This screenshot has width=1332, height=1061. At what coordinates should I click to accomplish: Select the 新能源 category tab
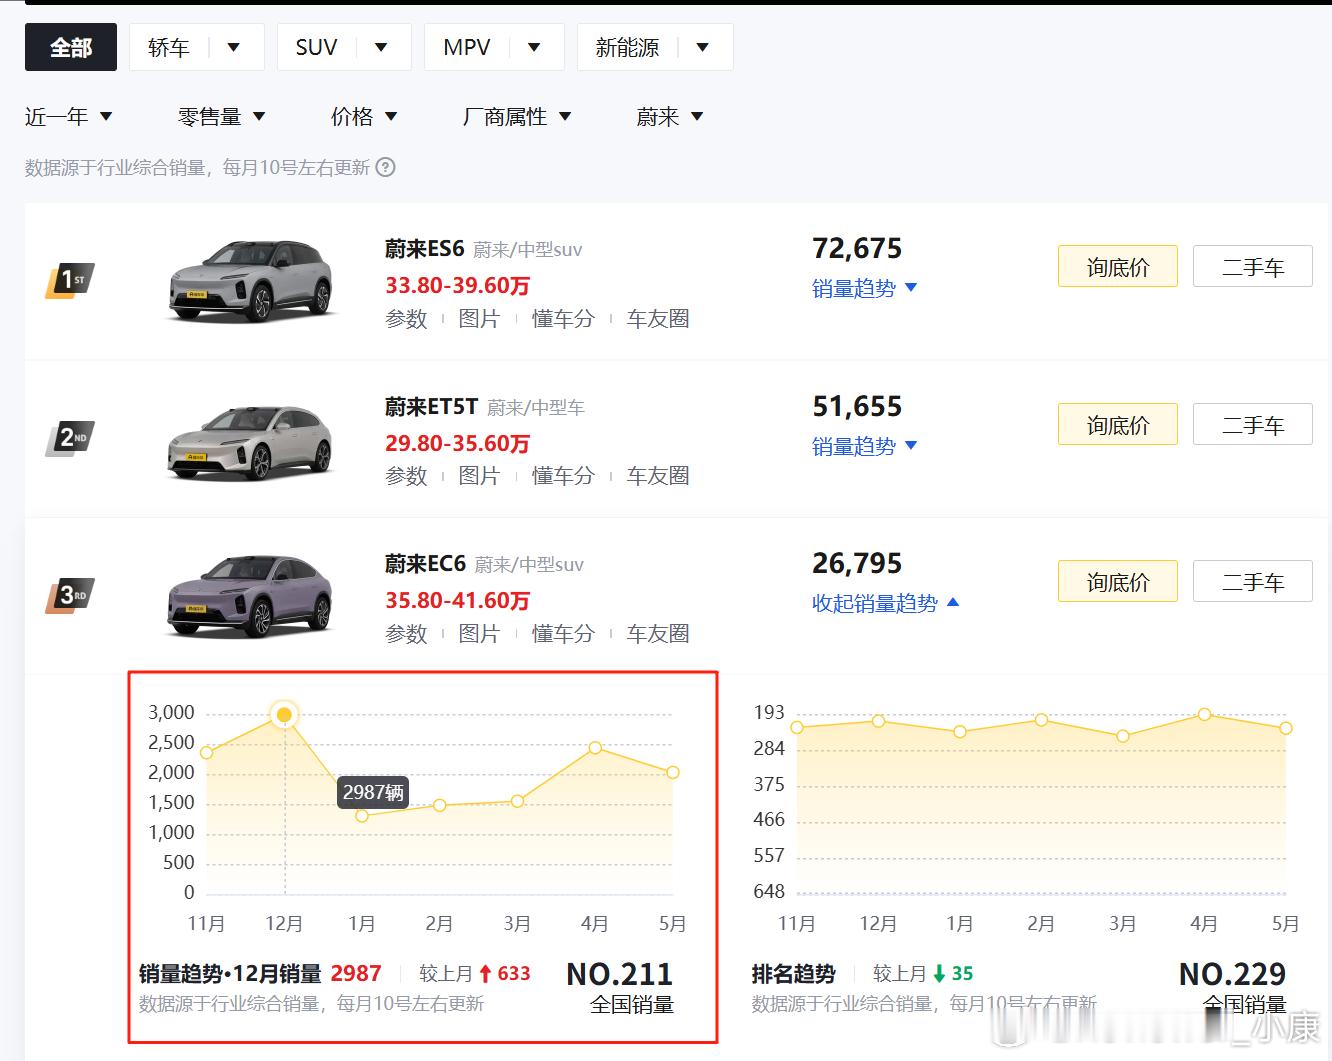627,47
